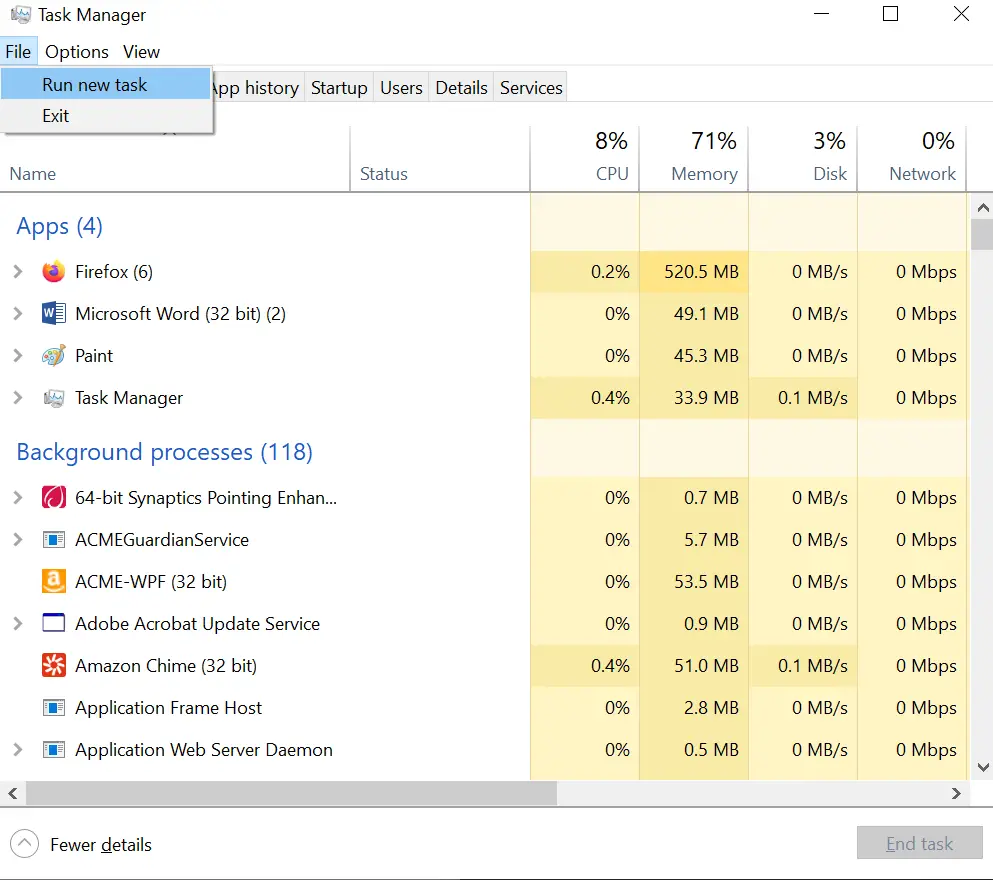Click the Synaptics Pointing icon
The image size is (993, 880).
(x=54, y=497)
